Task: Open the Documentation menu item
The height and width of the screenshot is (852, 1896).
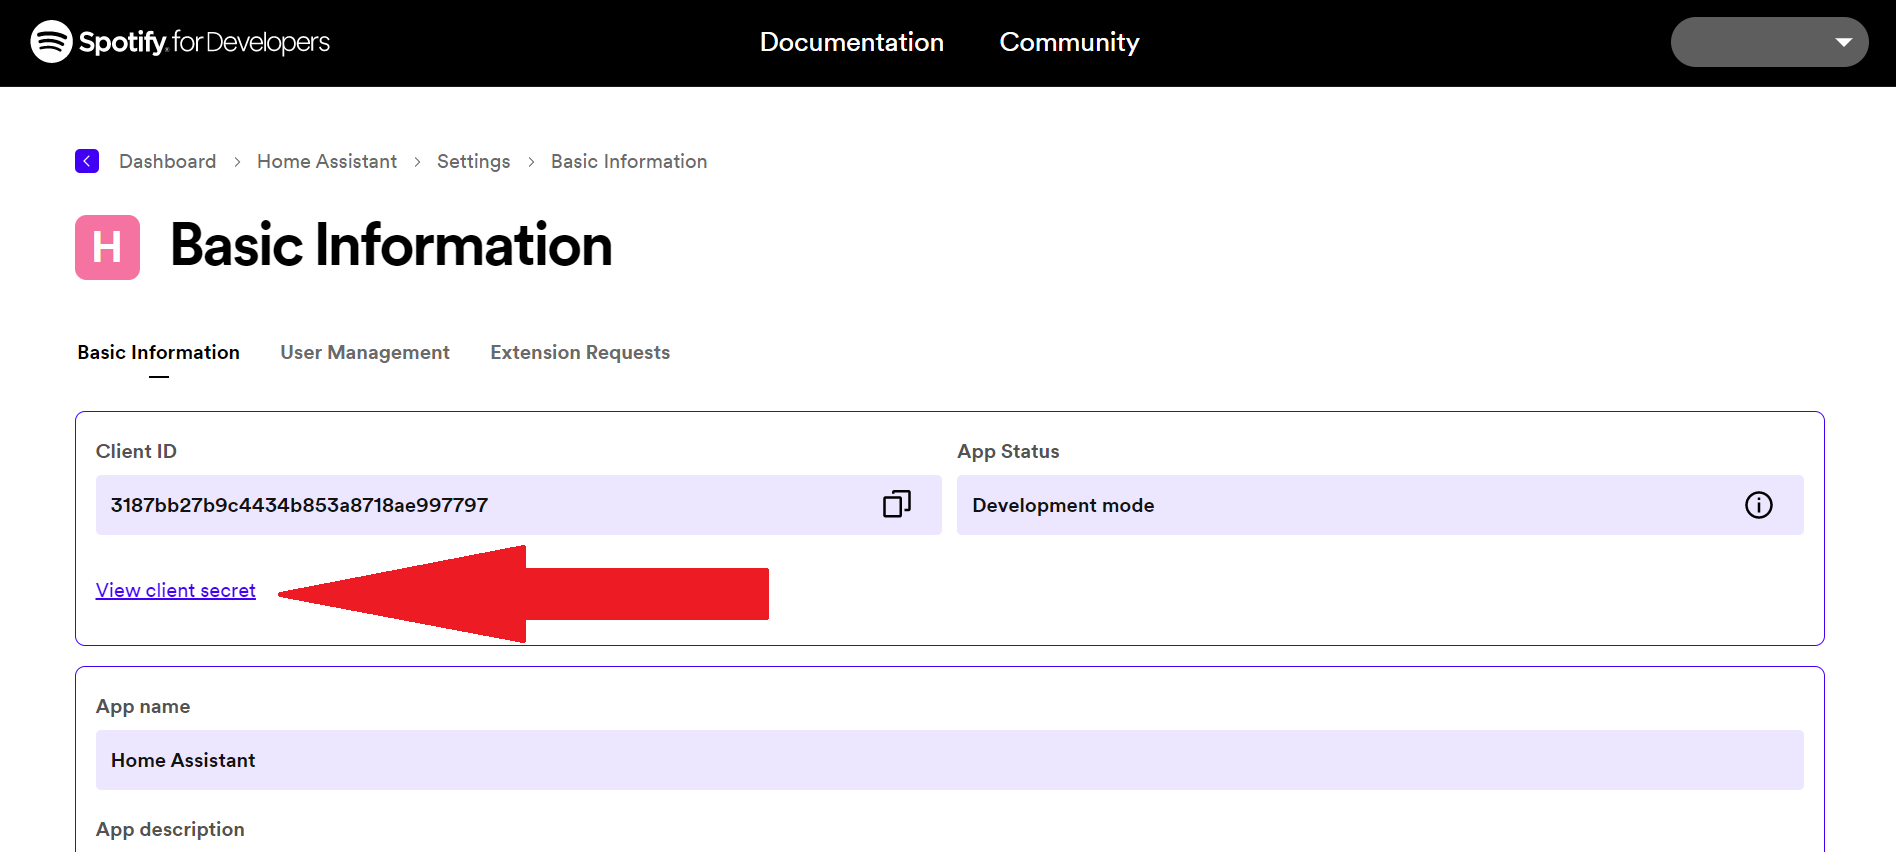Action: tap(851, 42)
